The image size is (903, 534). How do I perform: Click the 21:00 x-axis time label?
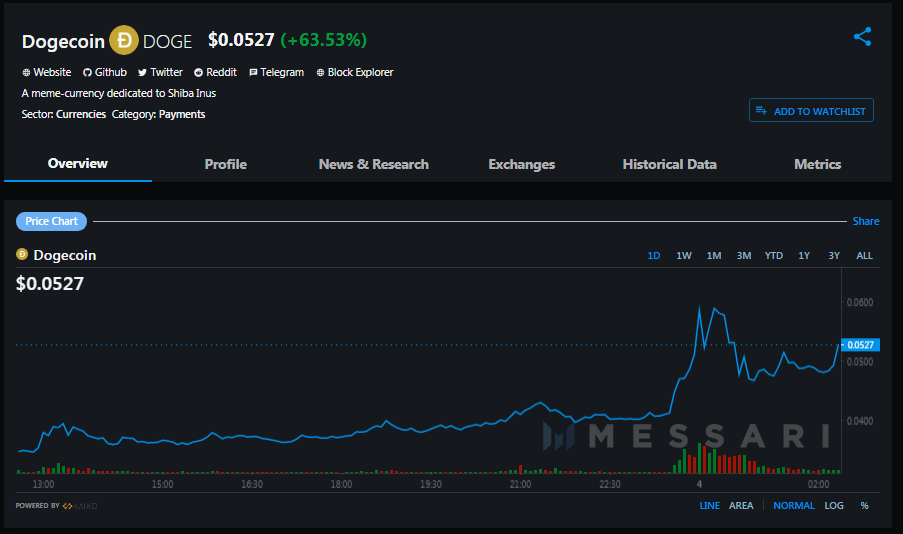[520, 484]
